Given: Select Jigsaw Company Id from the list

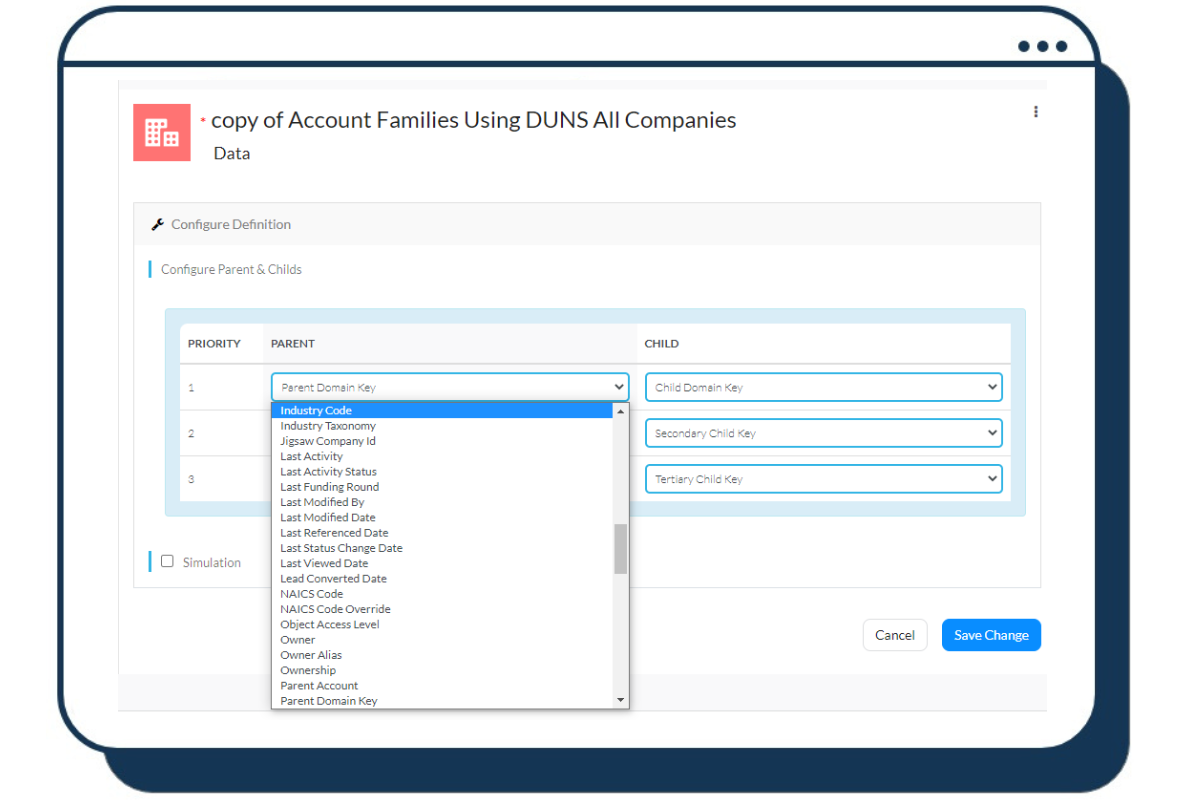Looking at the screenshot, I should tap(327, 440).
